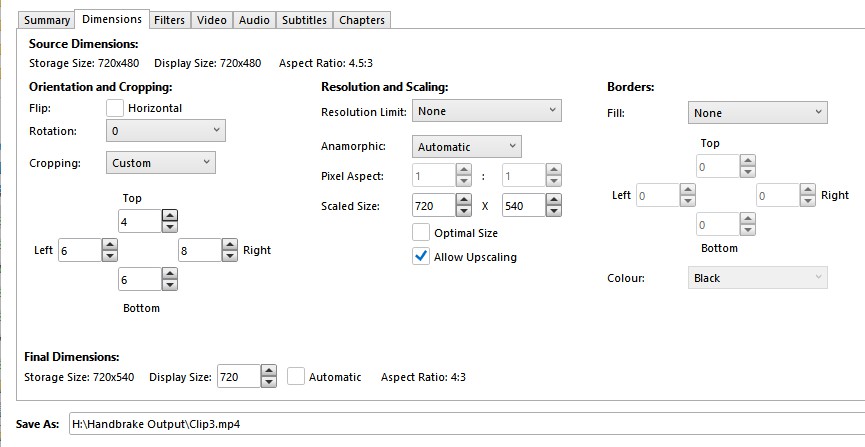Screen dimensions: 865x447
Task: Open the Anamorphic dropdown
Action: tap(467, 147)
